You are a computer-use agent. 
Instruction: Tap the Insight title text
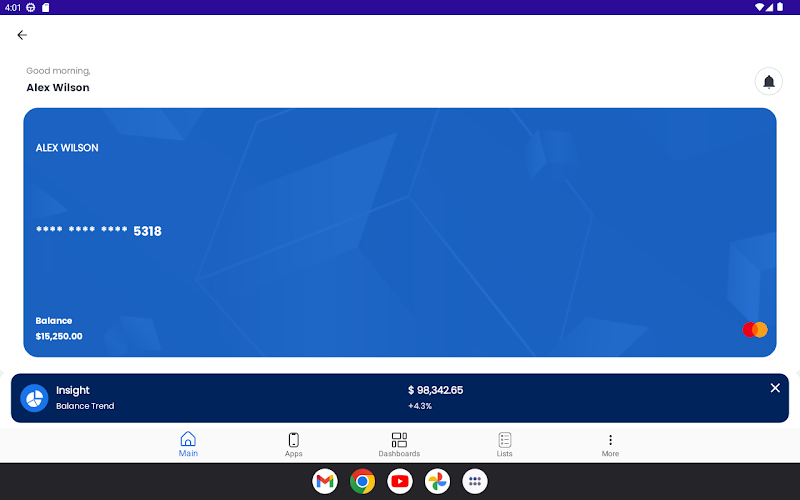pyautogui.click(x=72, y=390)
